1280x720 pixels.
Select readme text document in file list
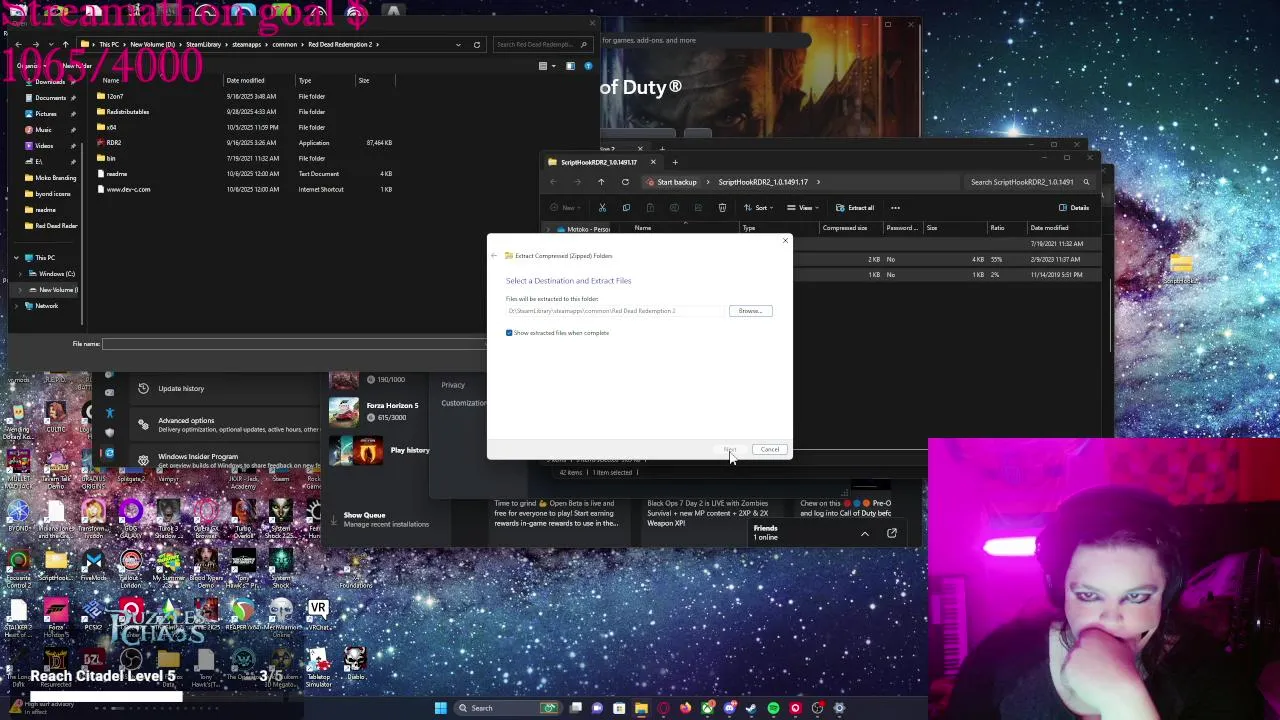pyautogui.click(x=116, y=174)
